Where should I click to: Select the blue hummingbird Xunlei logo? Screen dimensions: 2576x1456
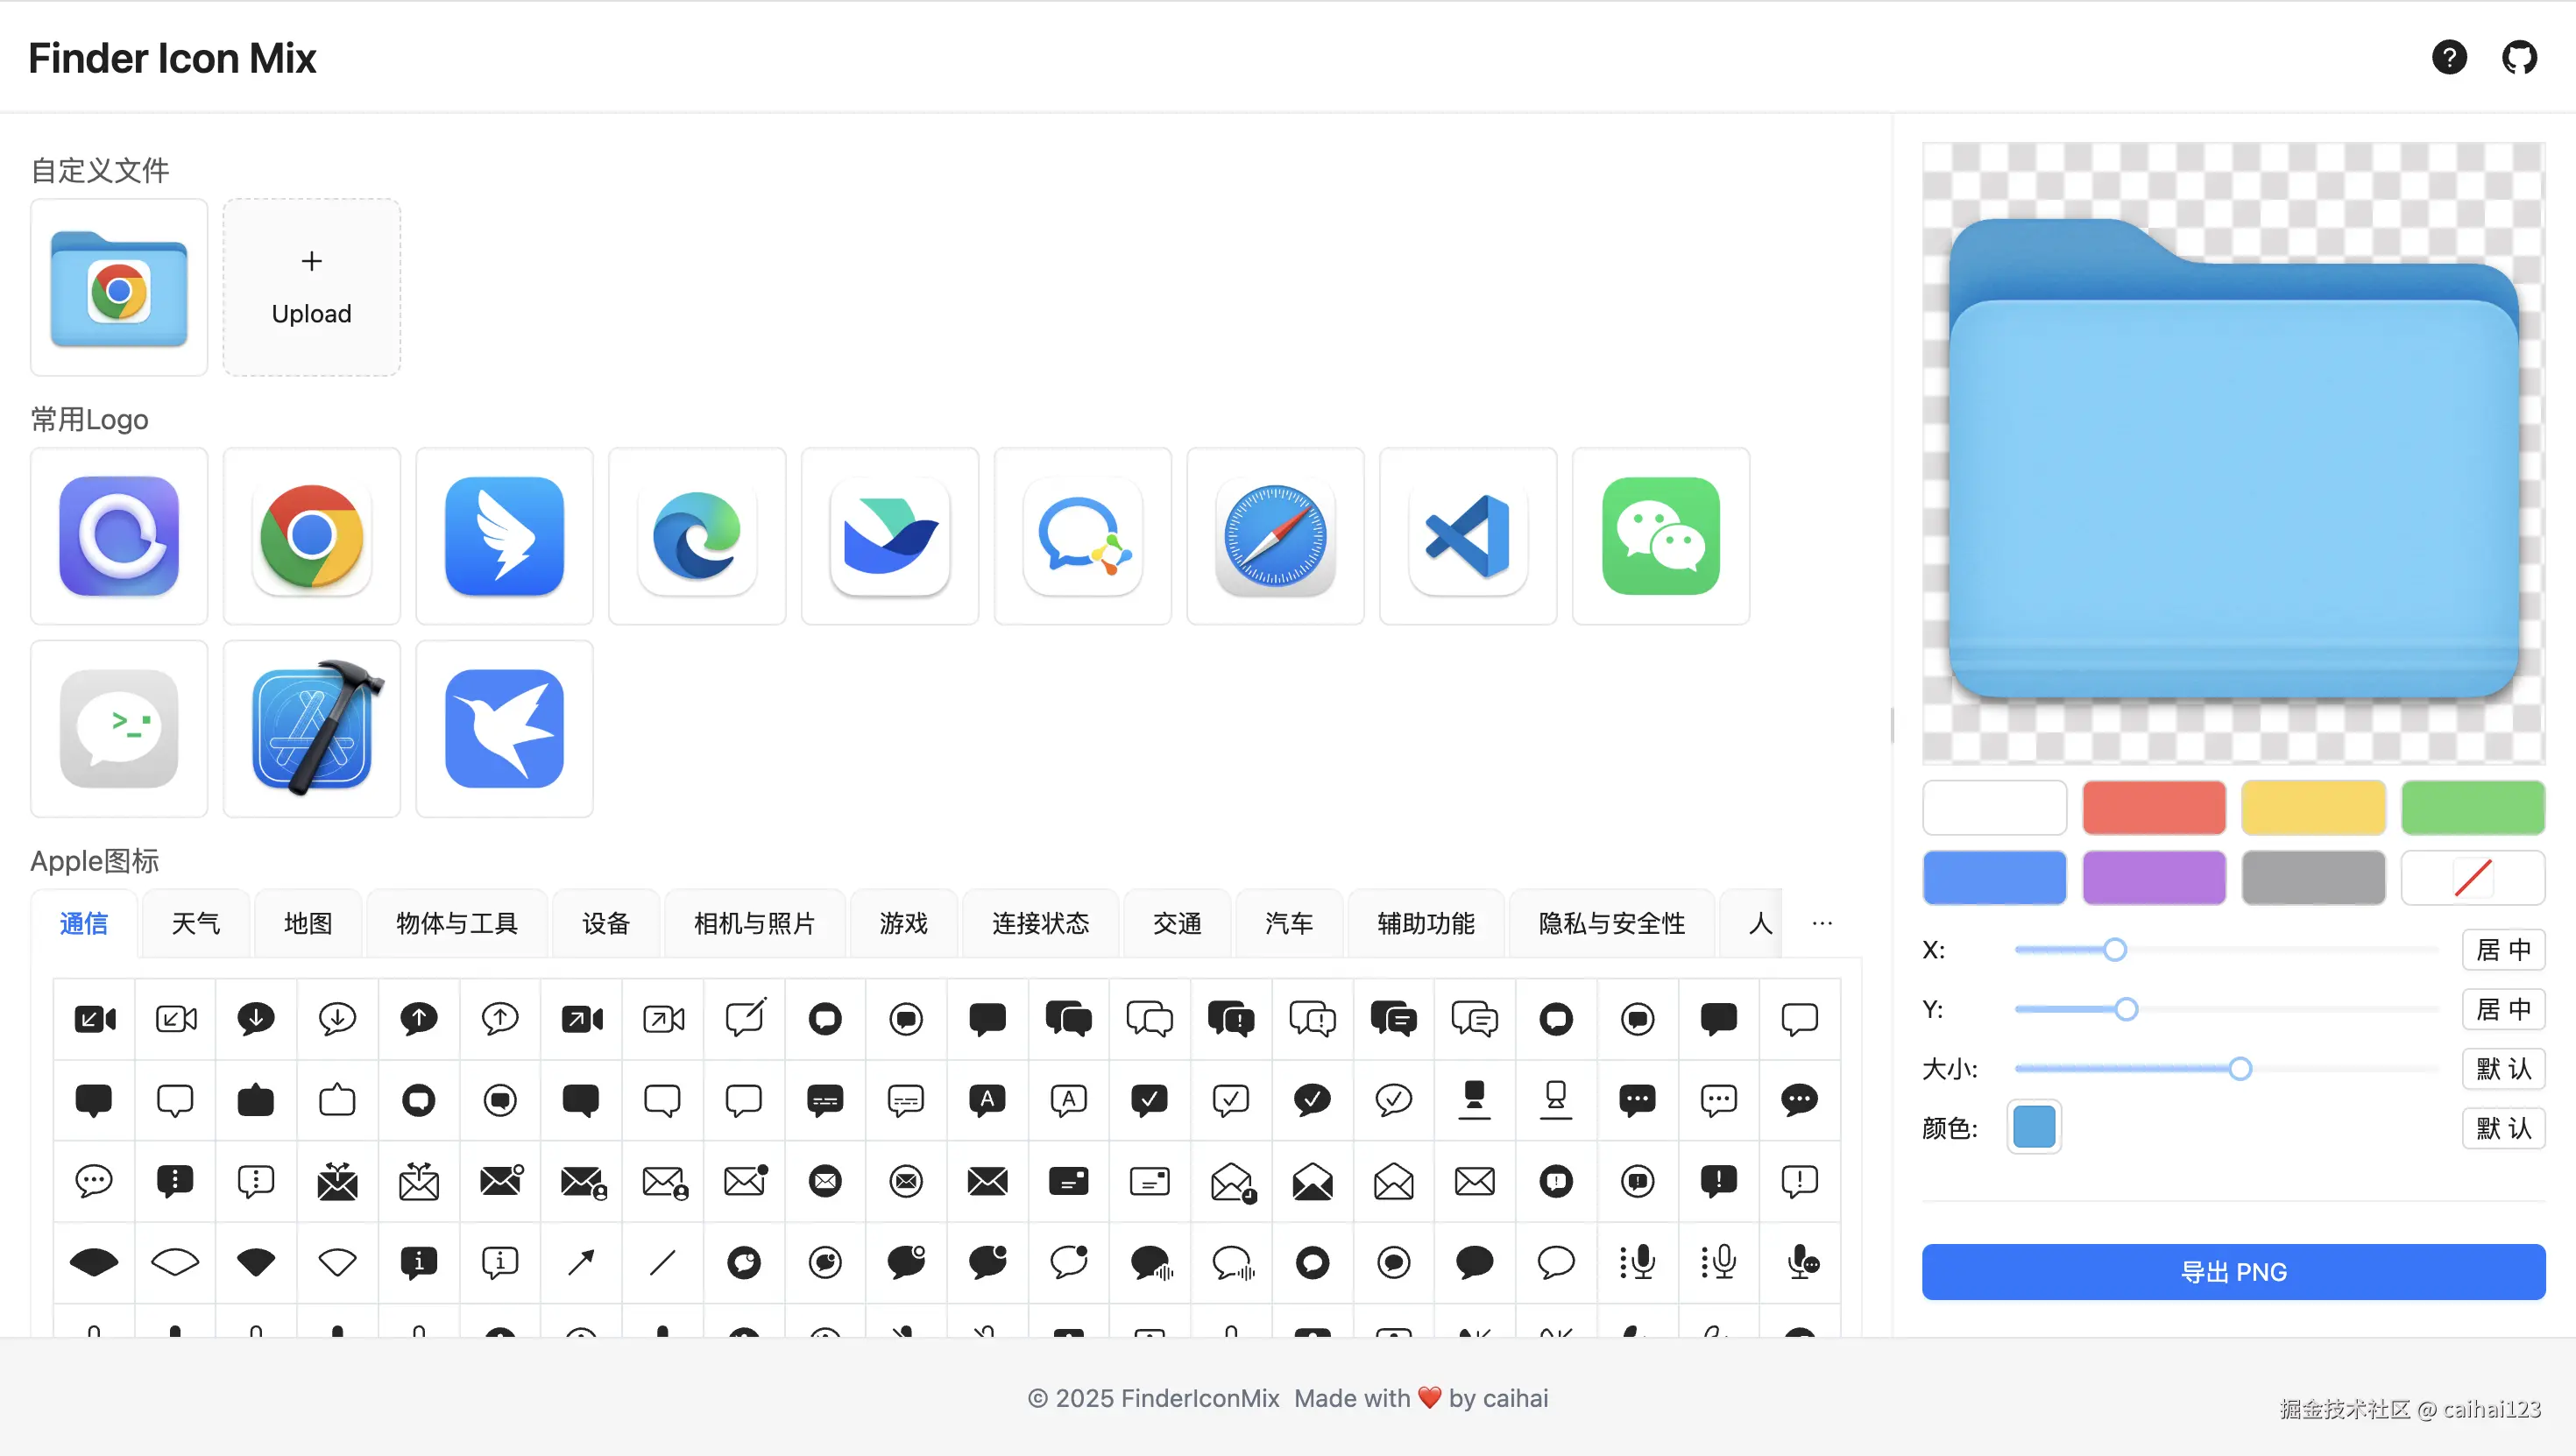tap(505, 729)
